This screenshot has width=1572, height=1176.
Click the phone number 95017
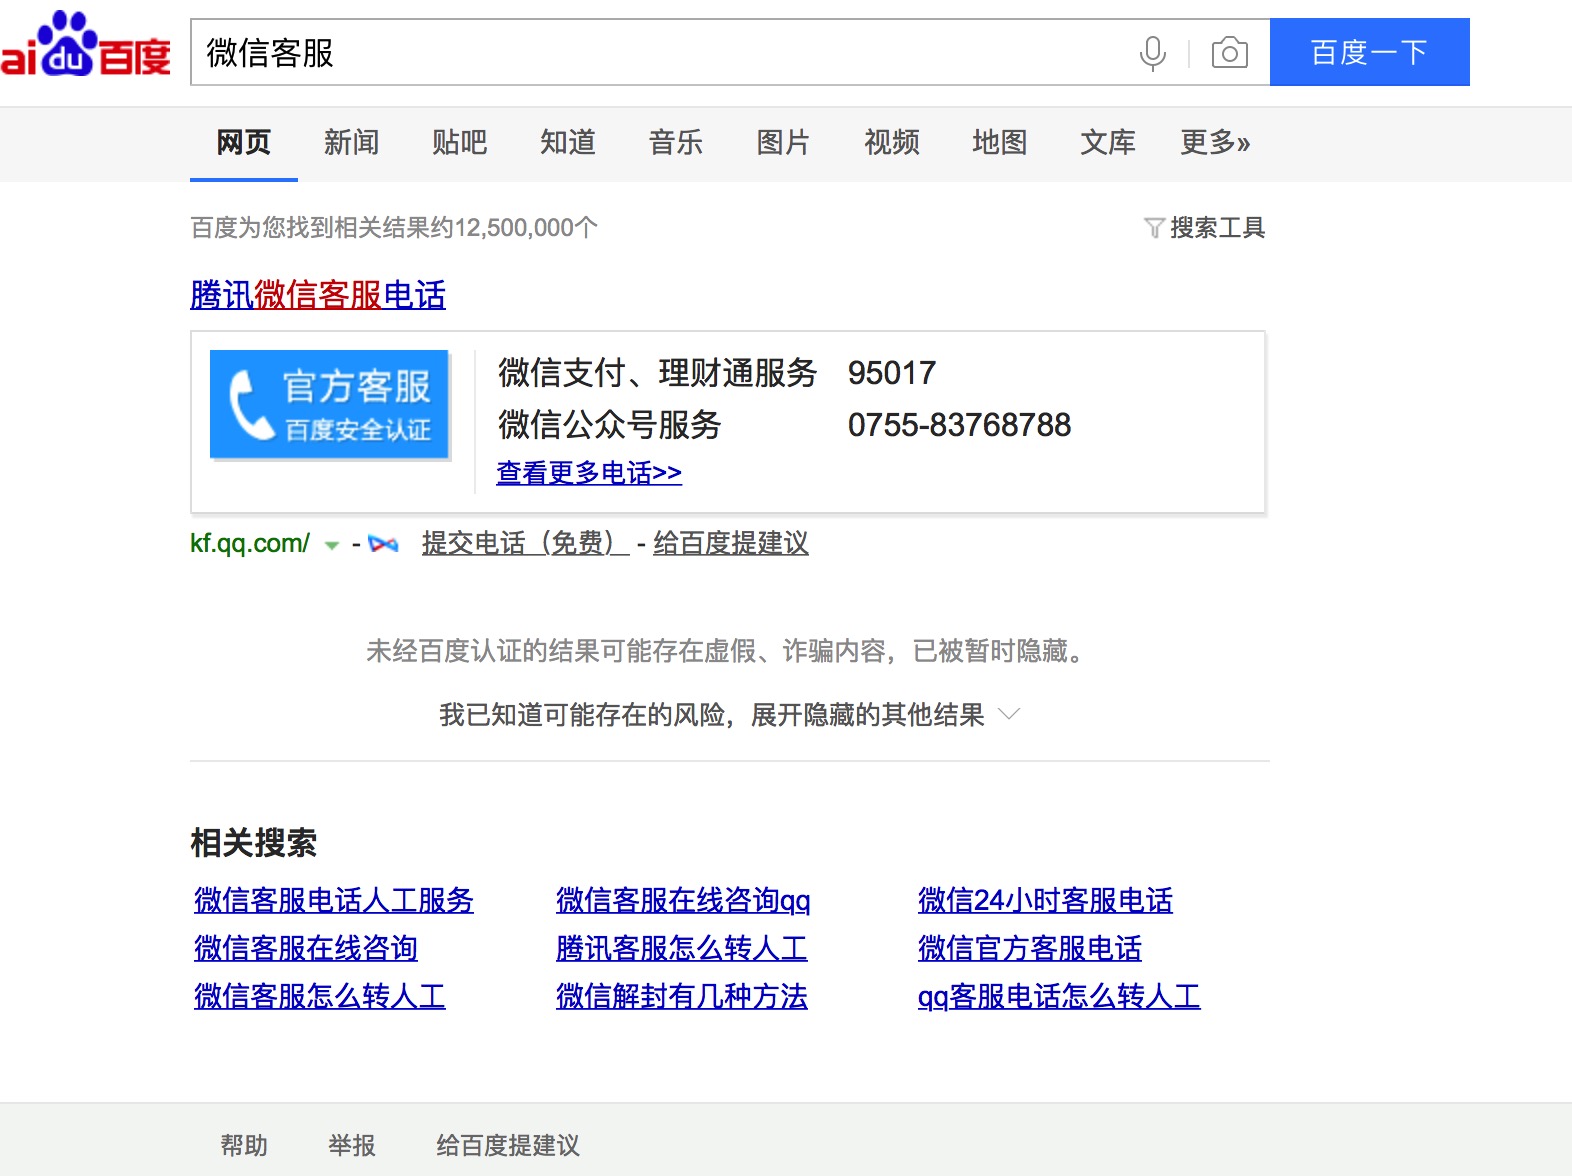pyautogui.click(x=892, y=373)
